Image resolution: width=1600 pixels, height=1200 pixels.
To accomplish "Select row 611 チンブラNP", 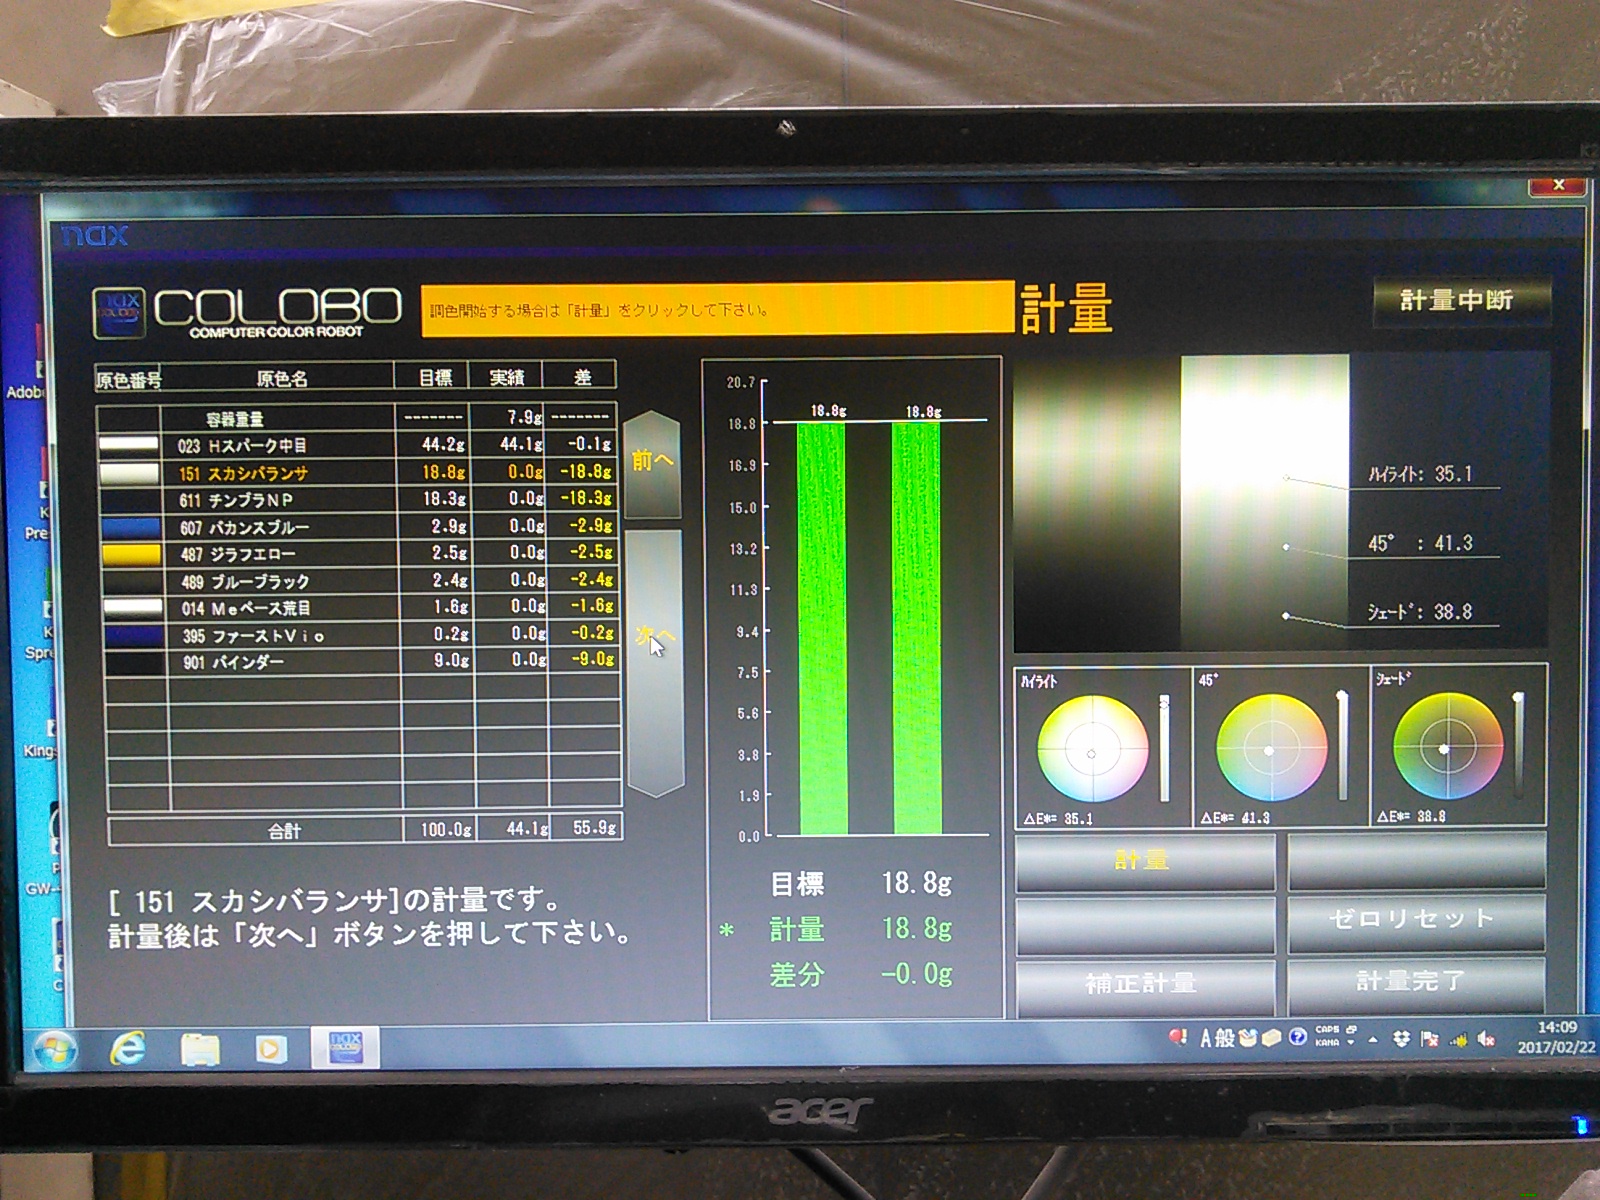I will (358, 499).
